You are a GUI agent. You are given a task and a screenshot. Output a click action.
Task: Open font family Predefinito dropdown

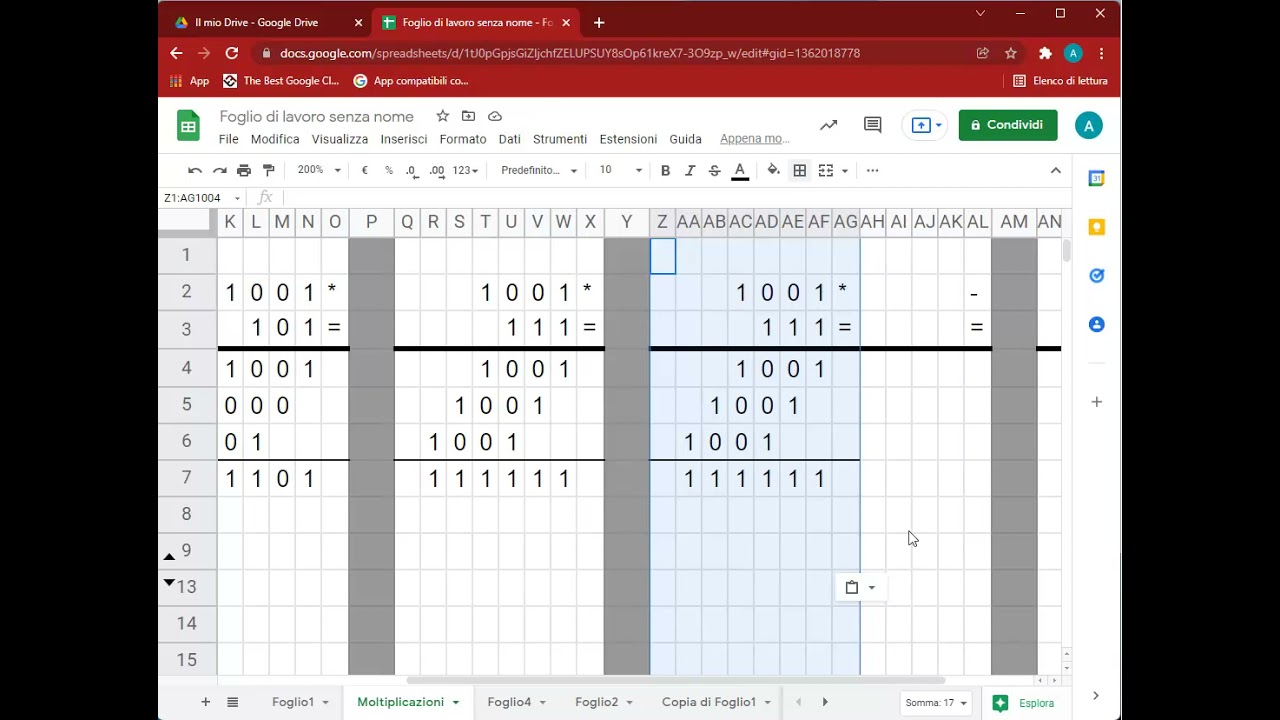tap(539, 171)
